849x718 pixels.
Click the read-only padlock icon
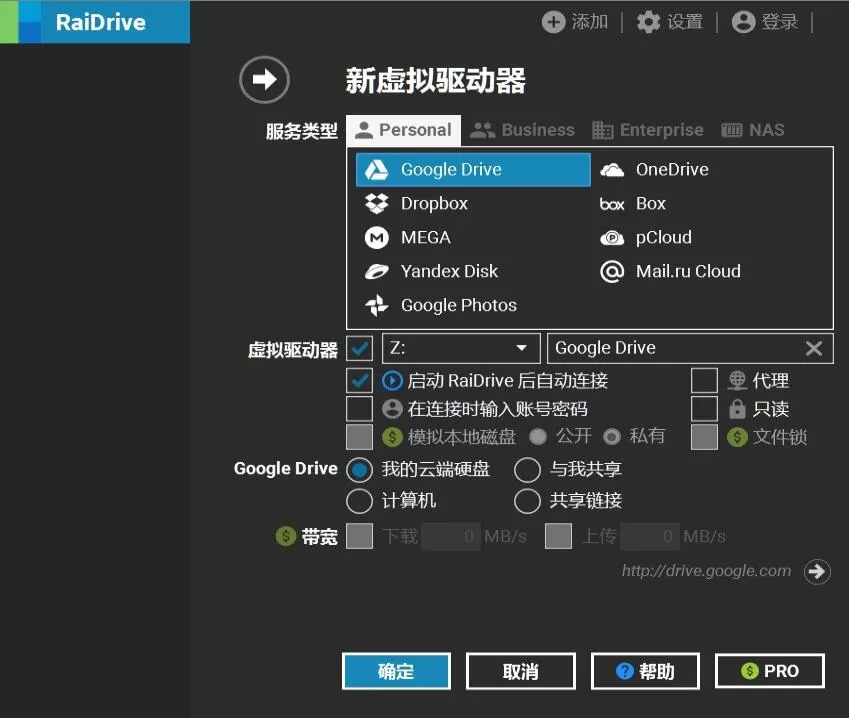(x=737, y=409)
